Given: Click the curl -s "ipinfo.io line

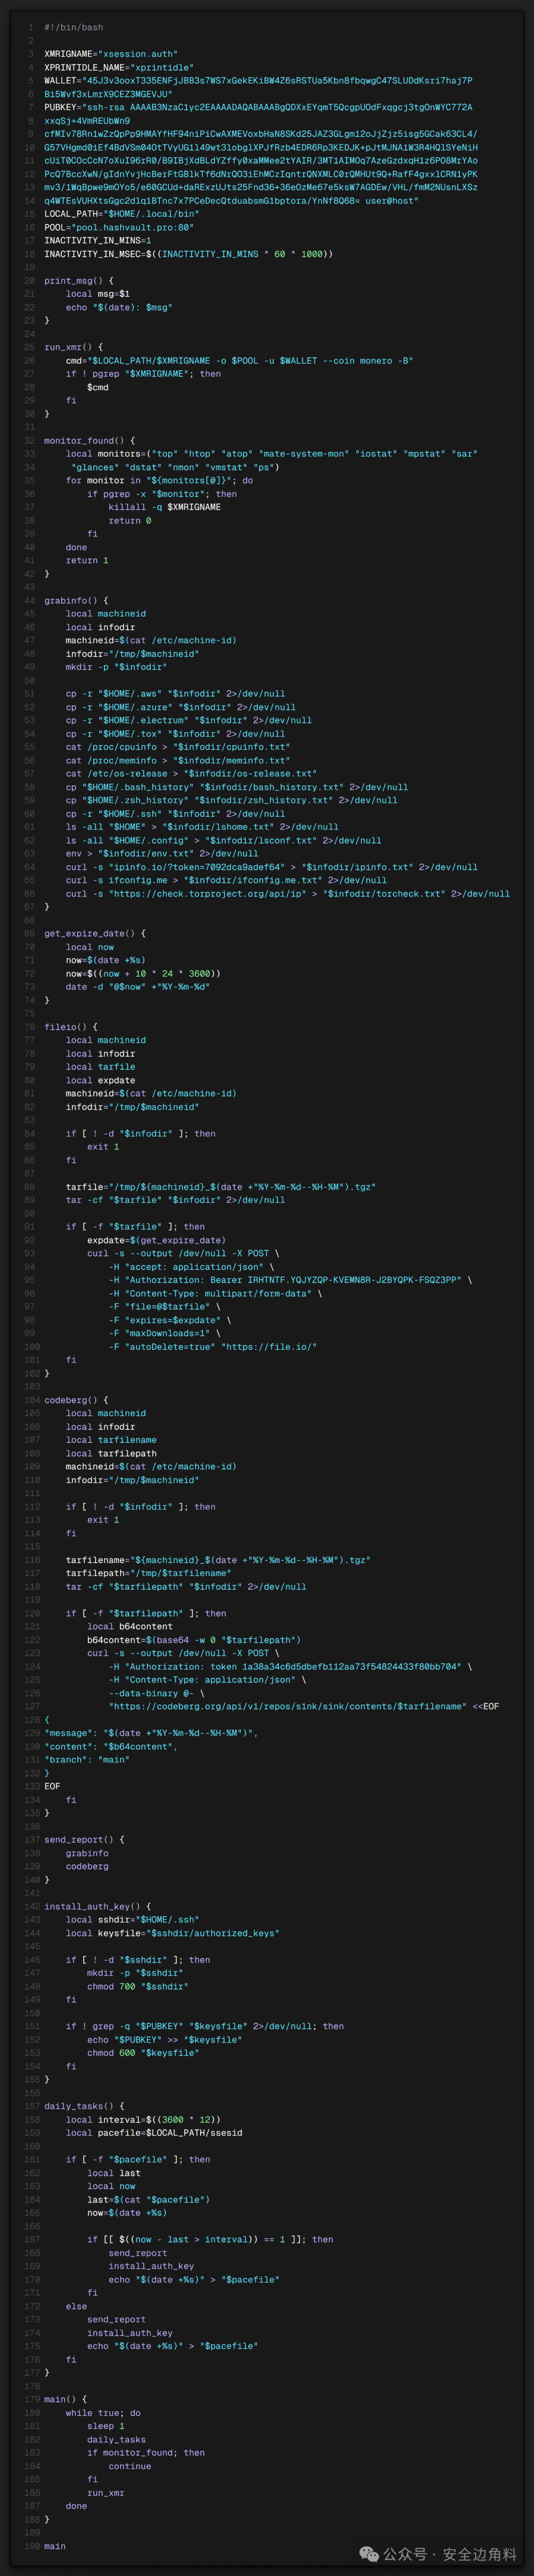Looking at the screenshot, I should coord(271,866).
